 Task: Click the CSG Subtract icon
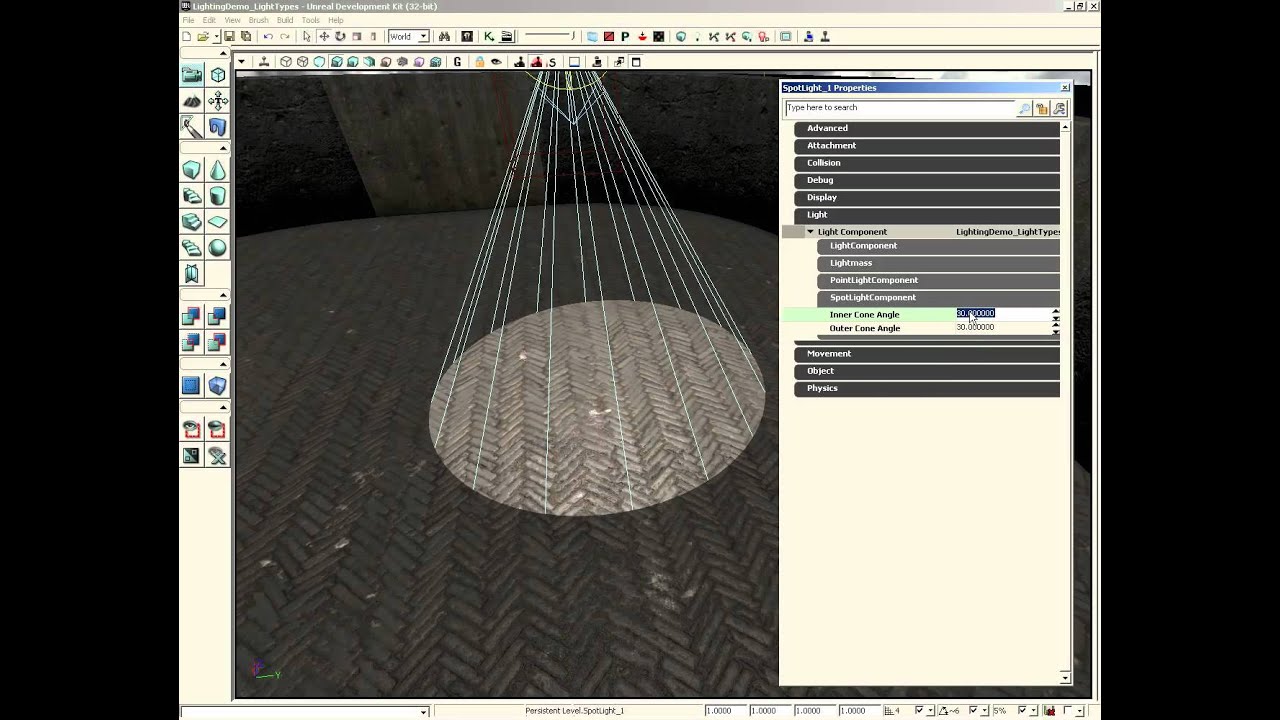pyautogui.click(x=217, y=316)
